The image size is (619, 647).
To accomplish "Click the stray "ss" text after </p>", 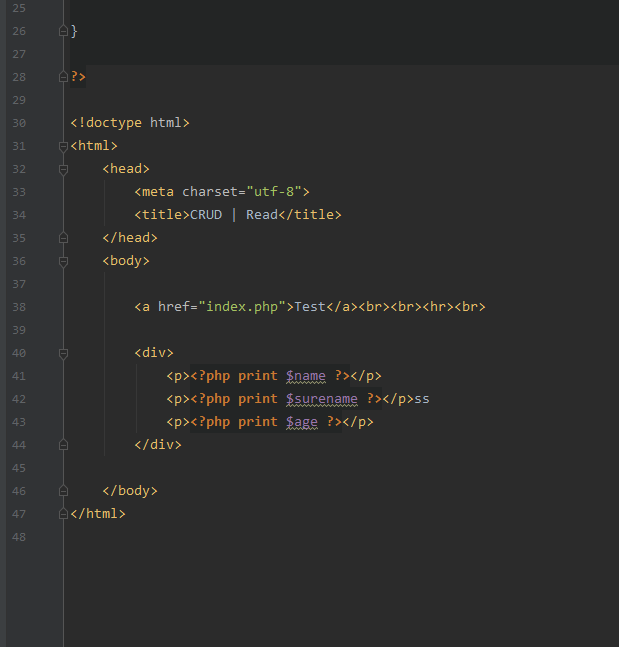I will (x=422, y=399).
